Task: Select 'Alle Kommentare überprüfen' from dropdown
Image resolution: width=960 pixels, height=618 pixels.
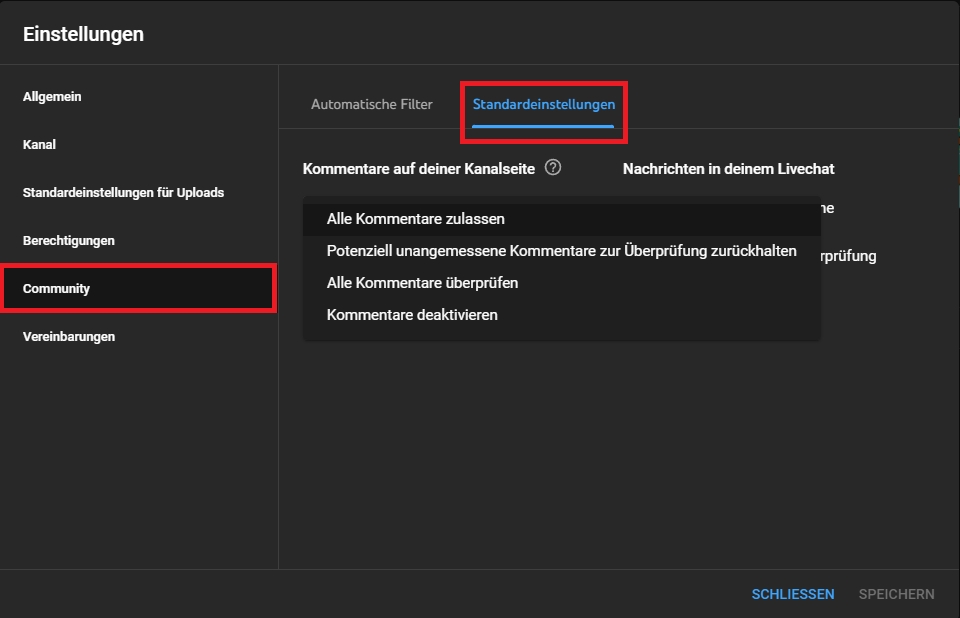Action: click(422, 283)
